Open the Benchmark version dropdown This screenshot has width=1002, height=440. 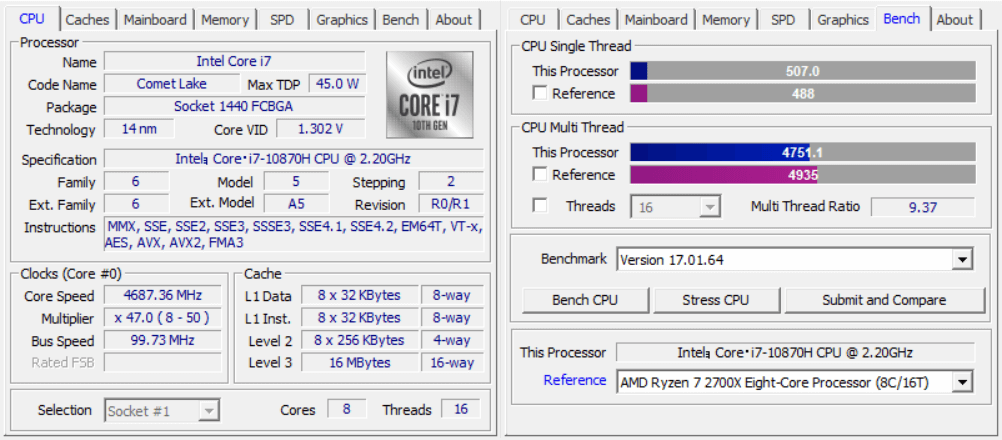pyautogui.click(x=961, y=260)
